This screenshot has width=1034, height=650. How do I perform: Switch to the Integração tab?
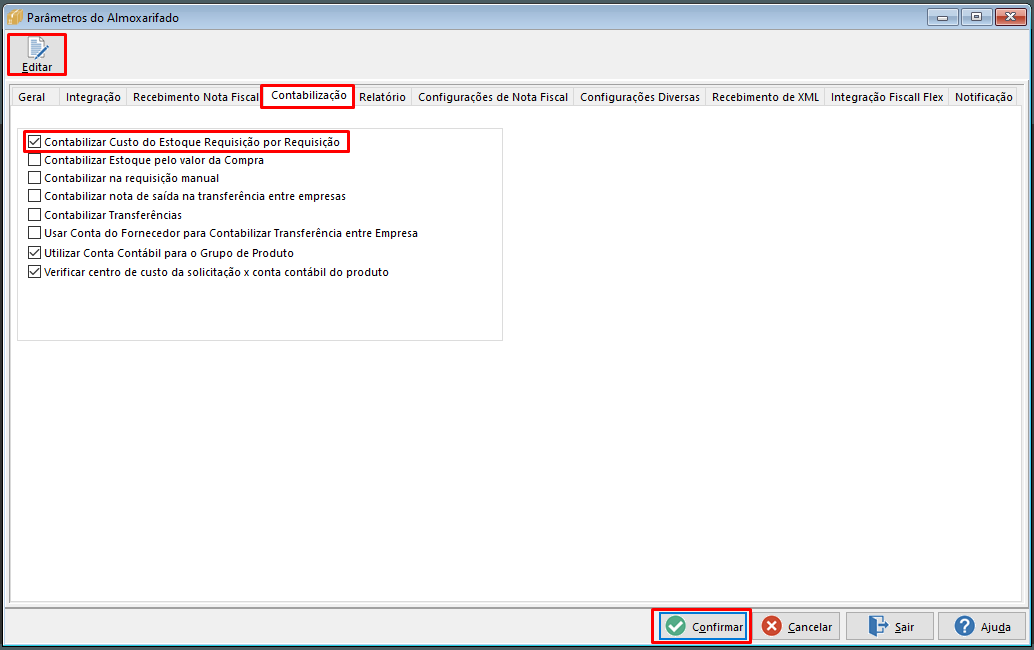tap(93, 97)
